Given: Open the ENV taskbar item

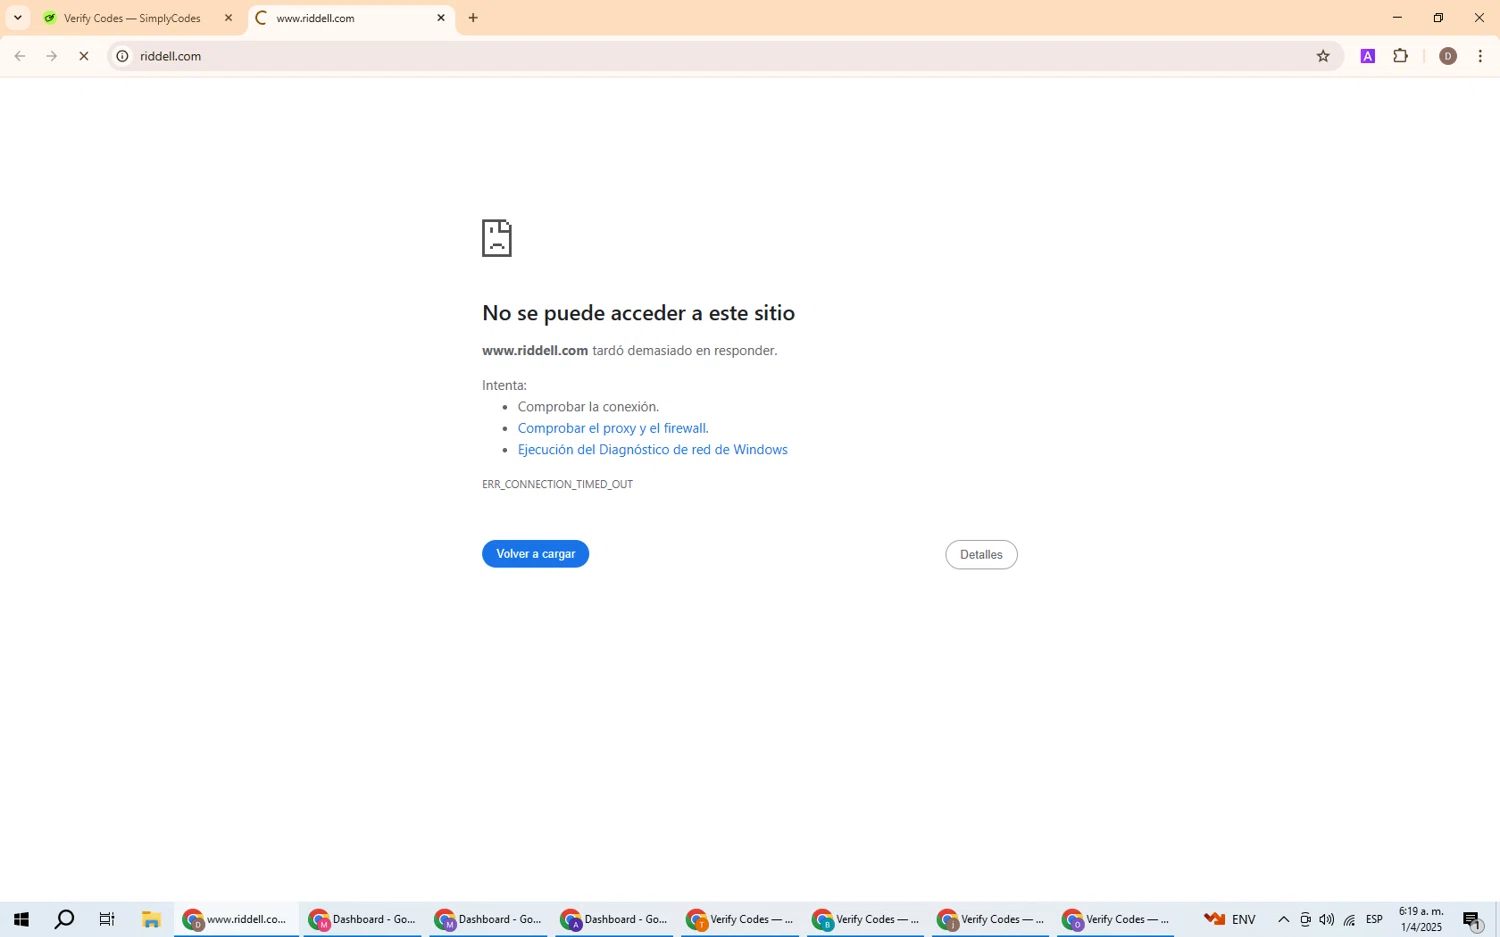Looking at the screenshot, I should point(1230,919).
